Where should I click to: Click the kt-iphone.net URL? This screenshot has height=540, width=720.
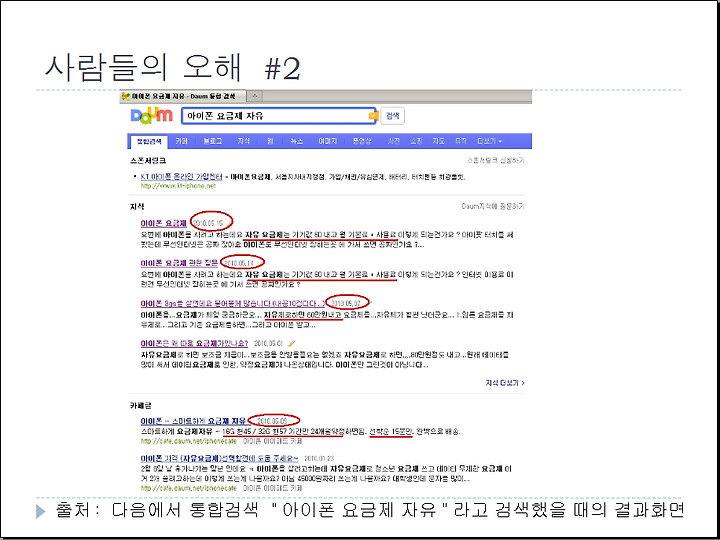click(x=178, y=186)
